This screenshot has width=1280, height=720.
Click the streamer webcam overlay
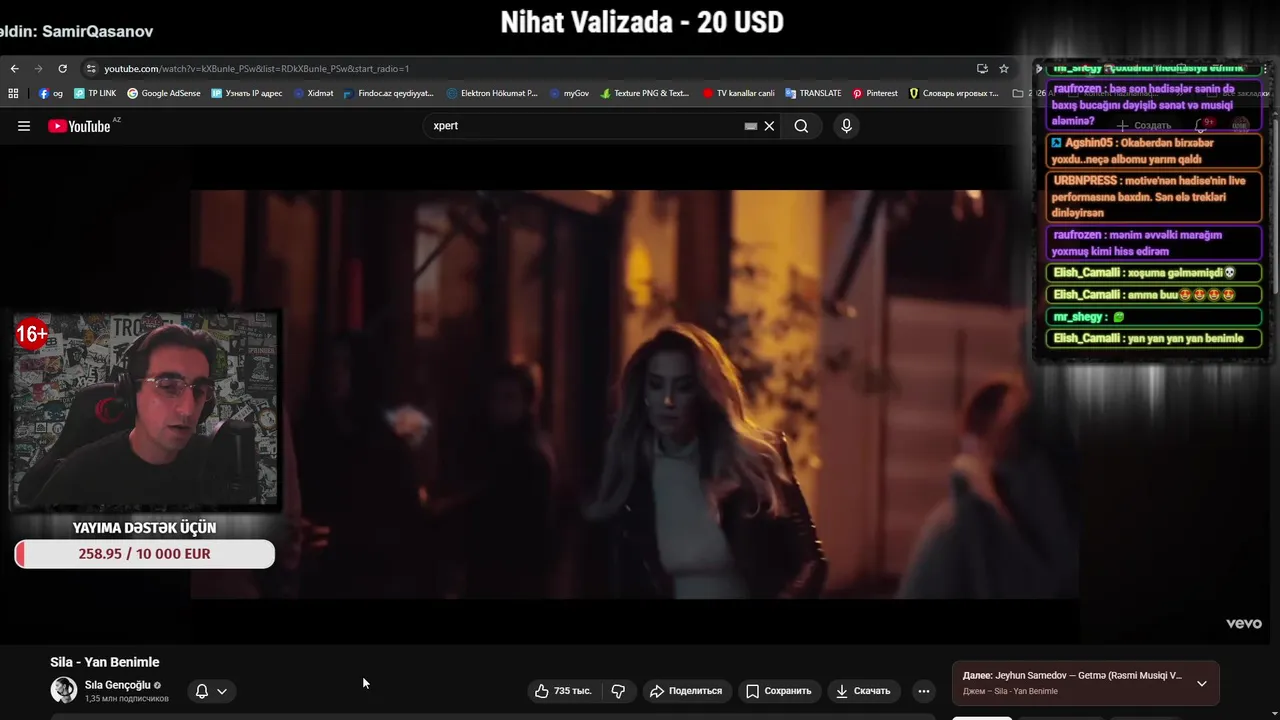point(145,410)
